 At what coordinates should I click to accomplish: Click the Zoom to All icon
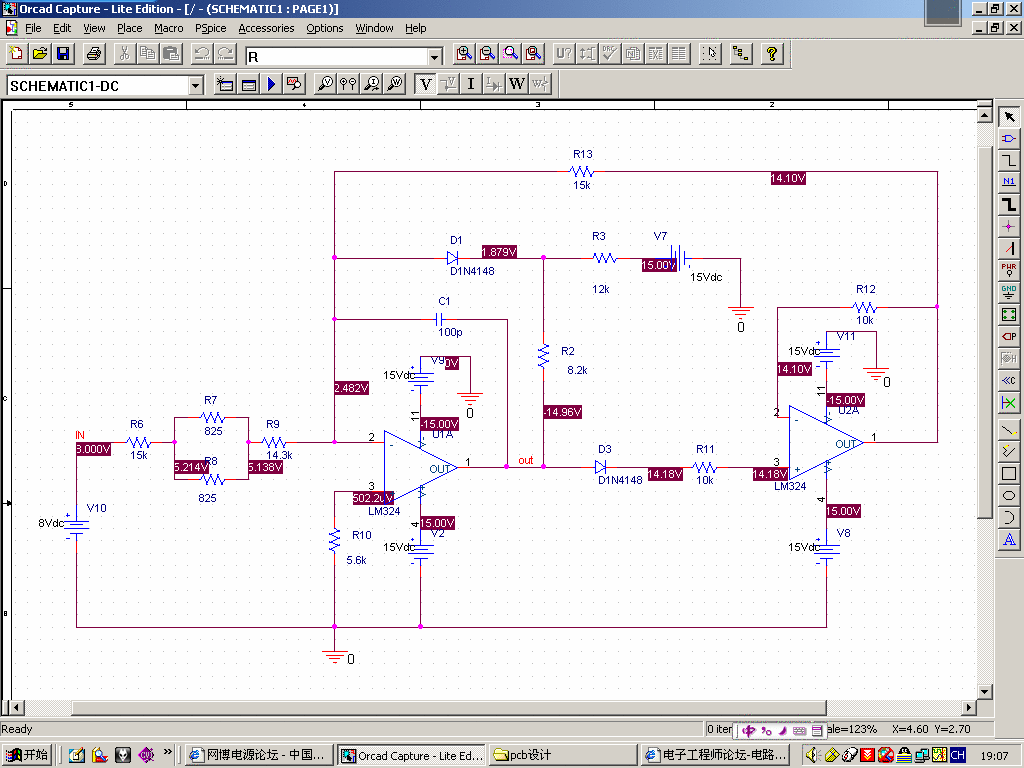coord(534,54)
